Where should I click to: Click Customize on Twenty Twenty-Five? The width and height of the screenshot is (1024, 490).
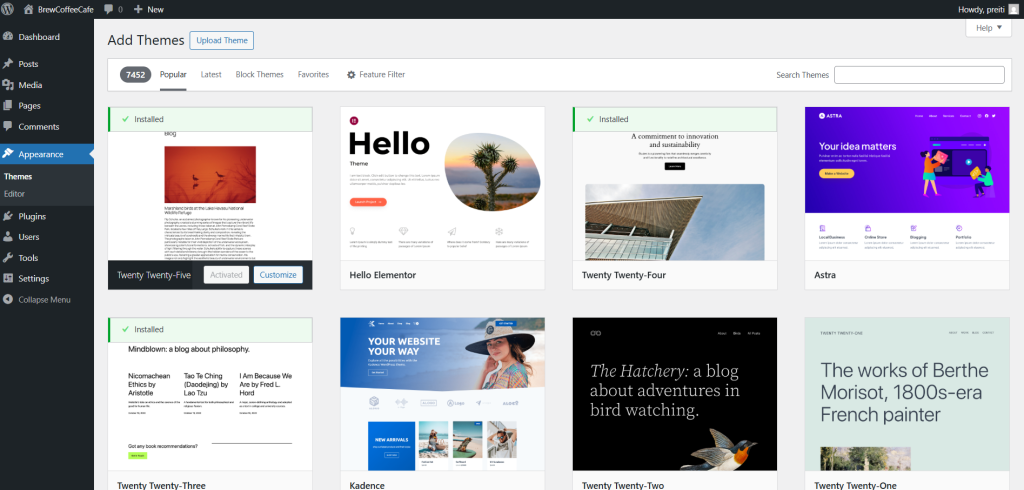278,275
